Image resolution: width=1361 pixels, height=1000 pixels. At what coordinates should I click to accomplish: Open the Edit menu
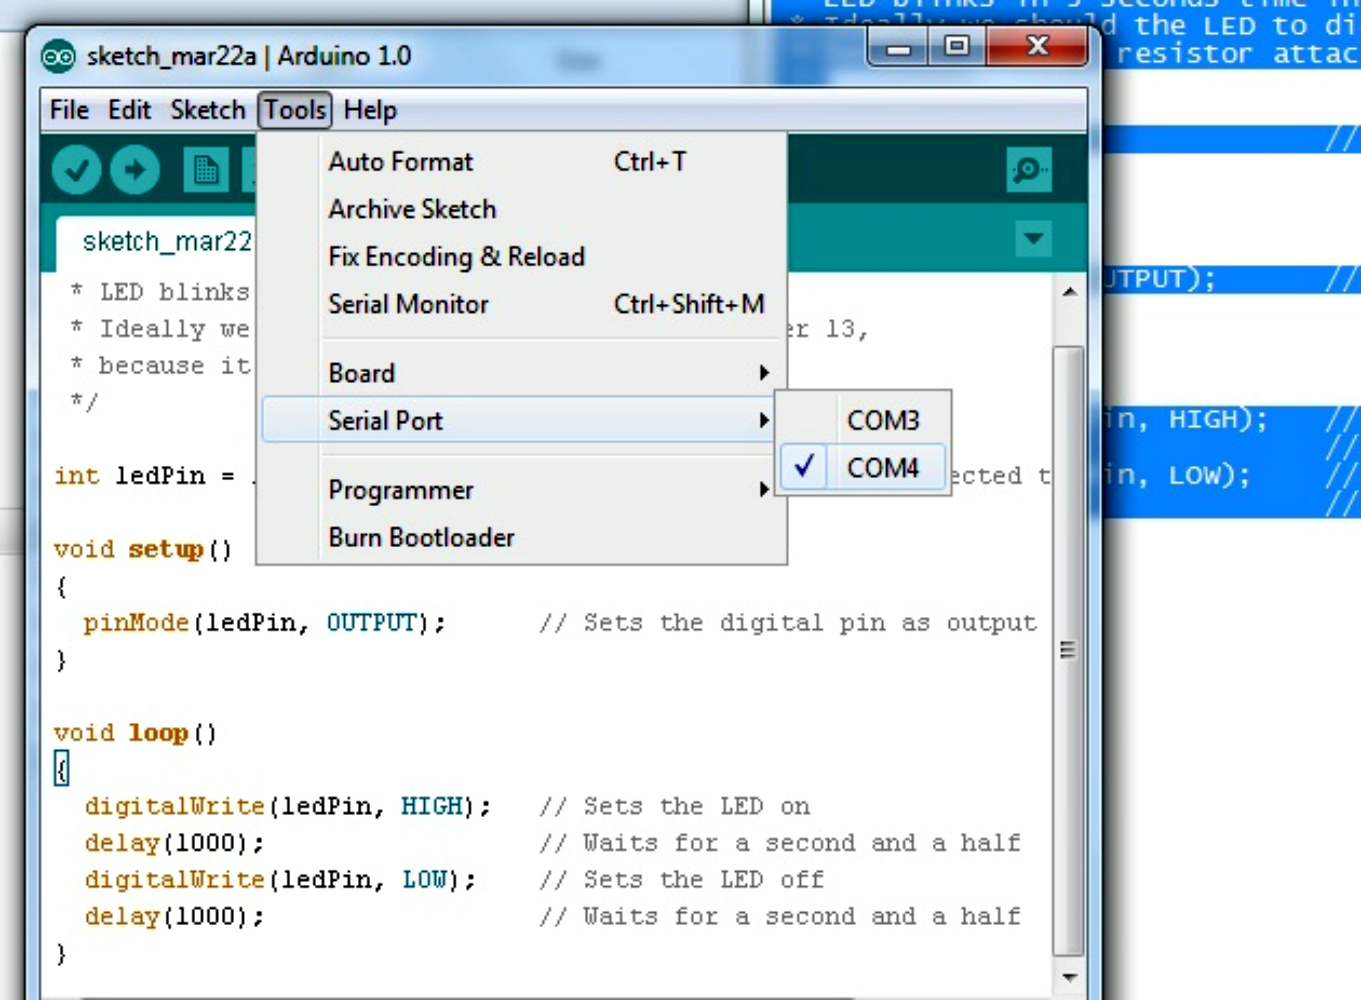(130, 110)
